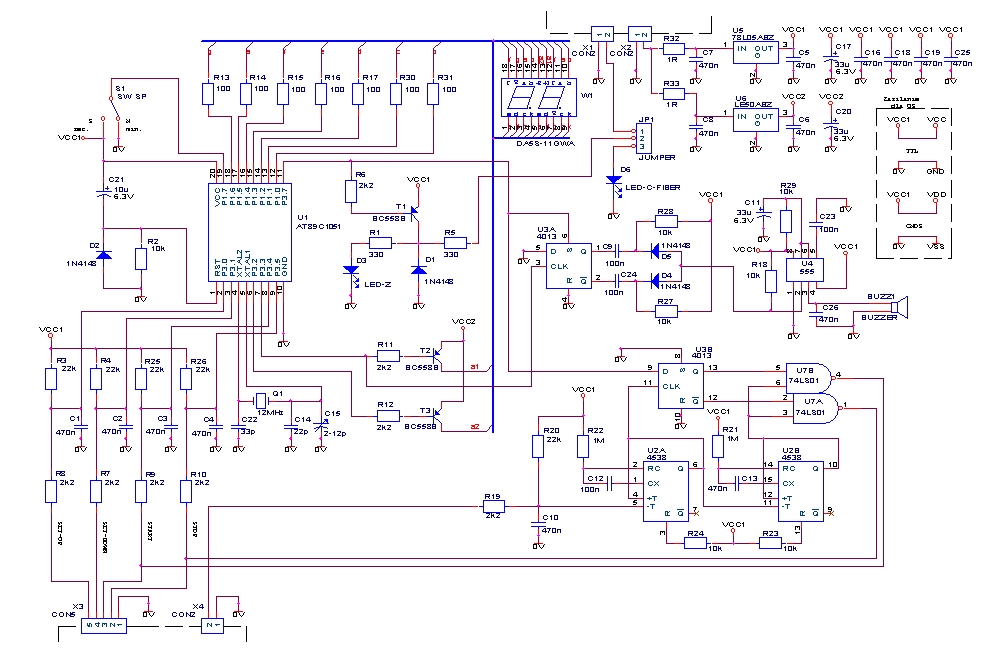Click the R24 resistor label
Screen dimensions: 988x657
(x=696, y=533)
